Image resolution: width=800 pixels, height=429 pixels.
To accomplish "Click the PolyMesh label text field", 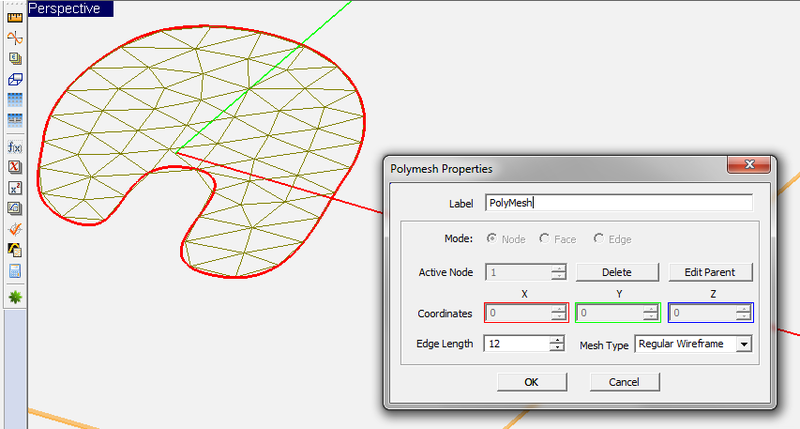I will 618,203.
